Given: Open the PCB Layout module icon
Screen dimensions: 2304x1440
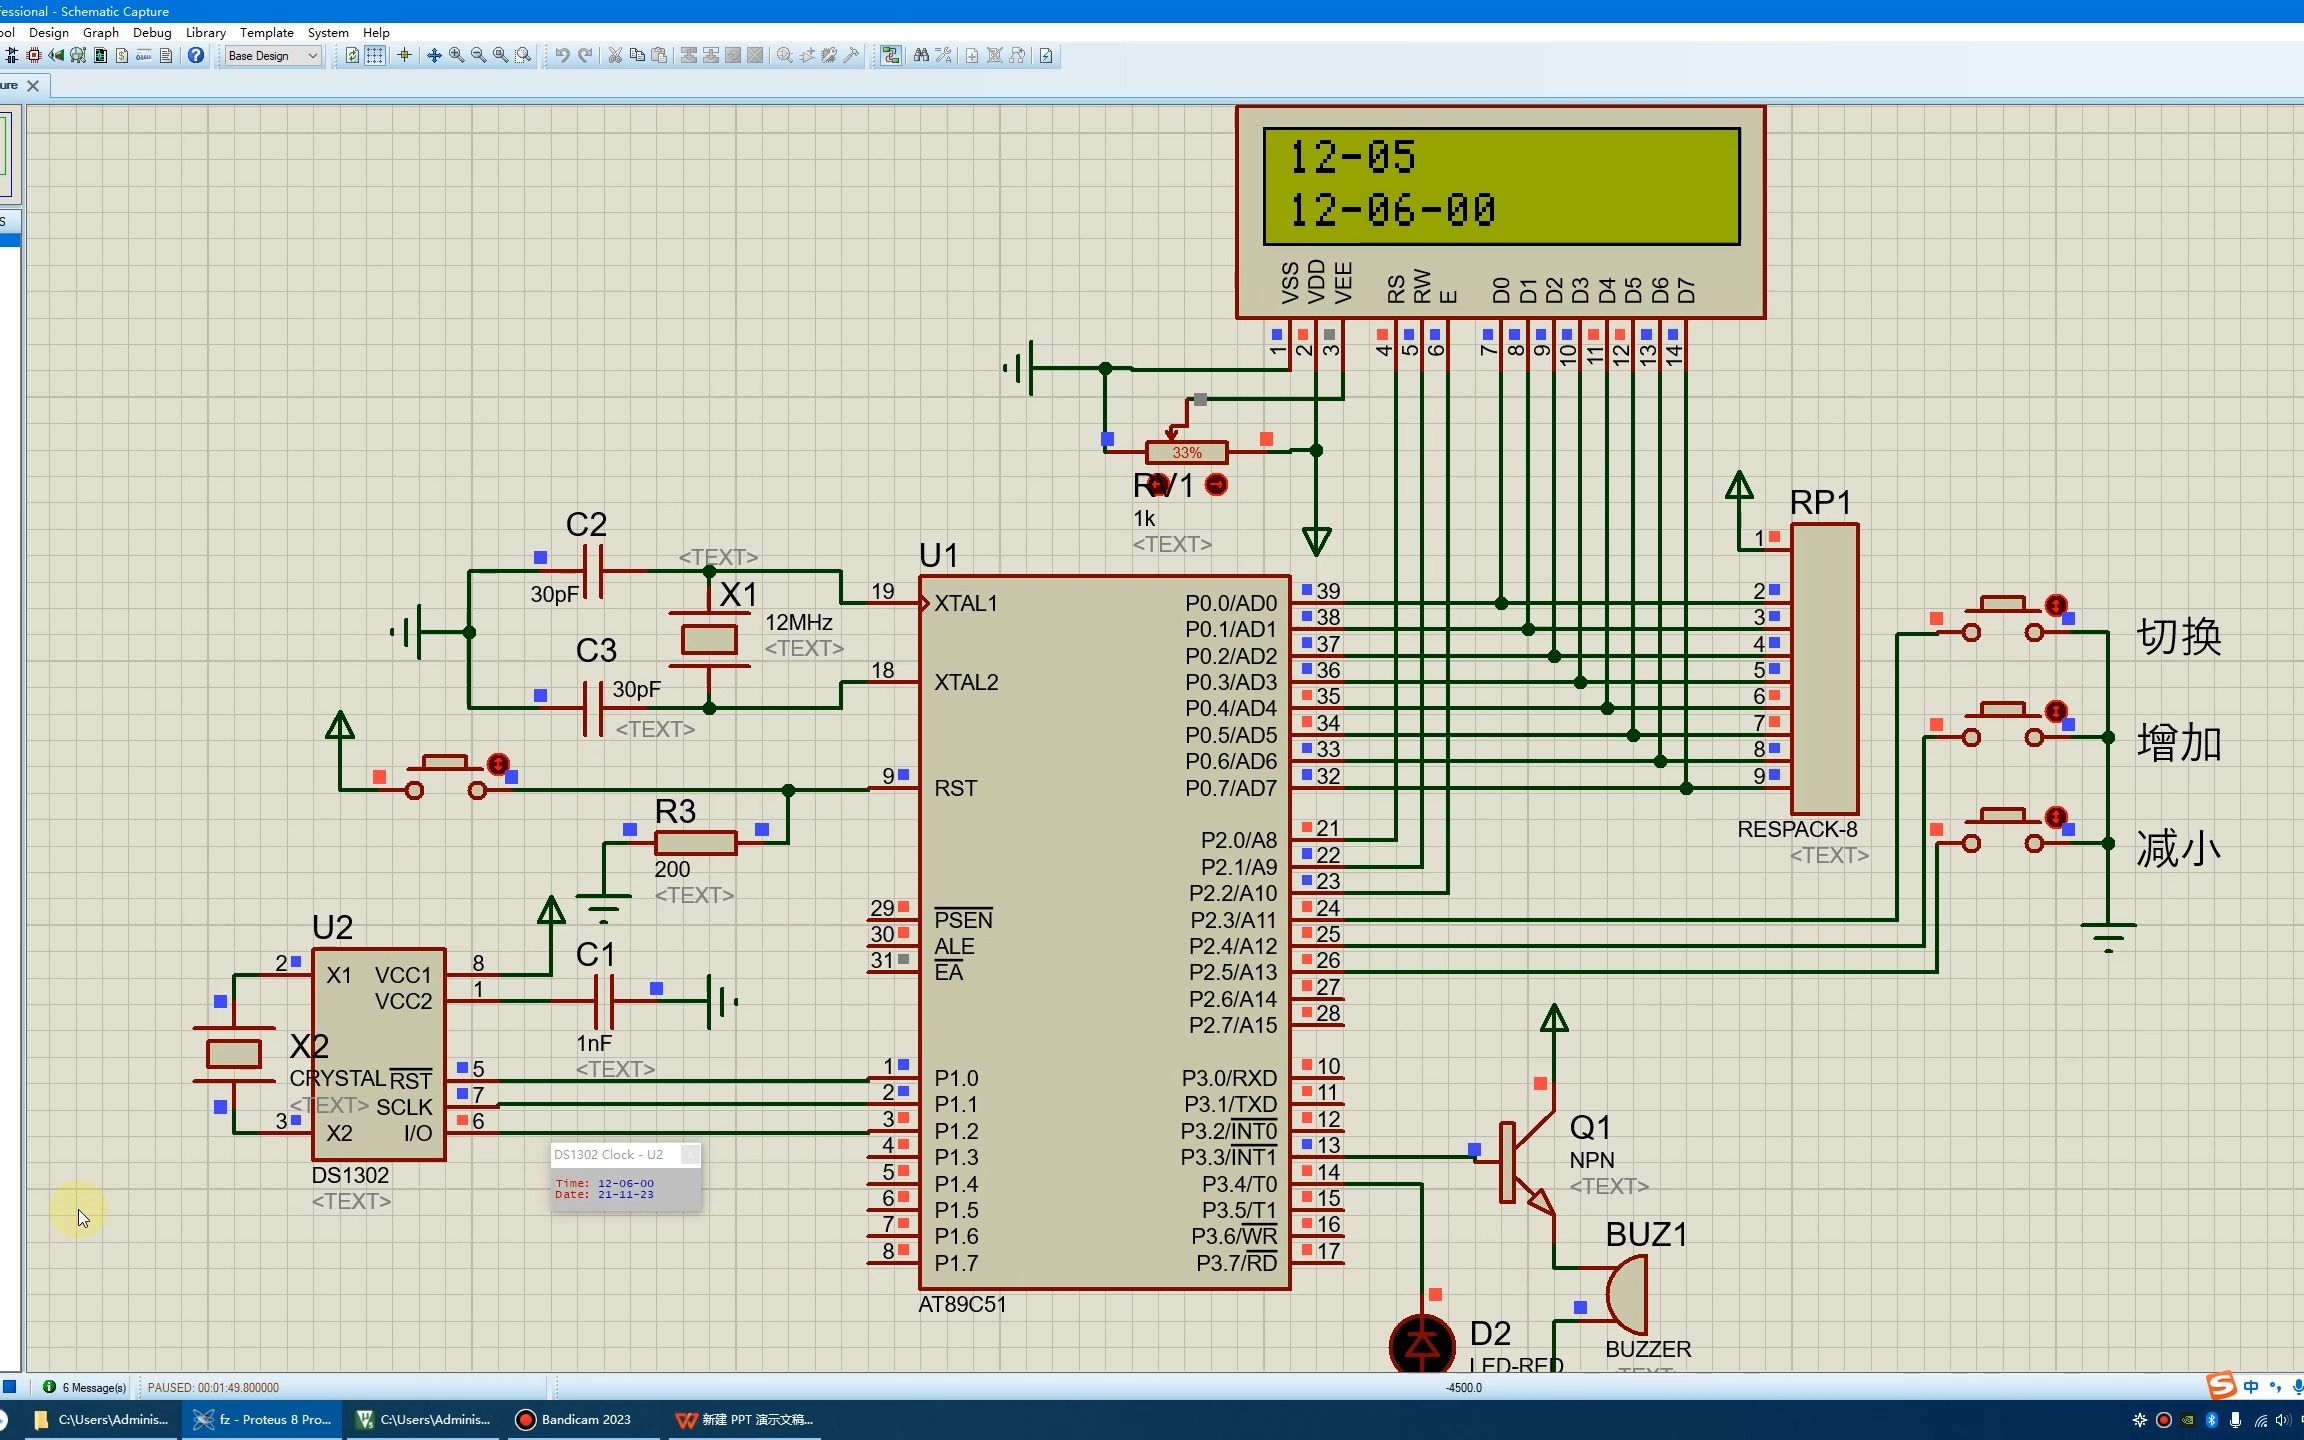Looking at the screenshot, I should 33,56.
